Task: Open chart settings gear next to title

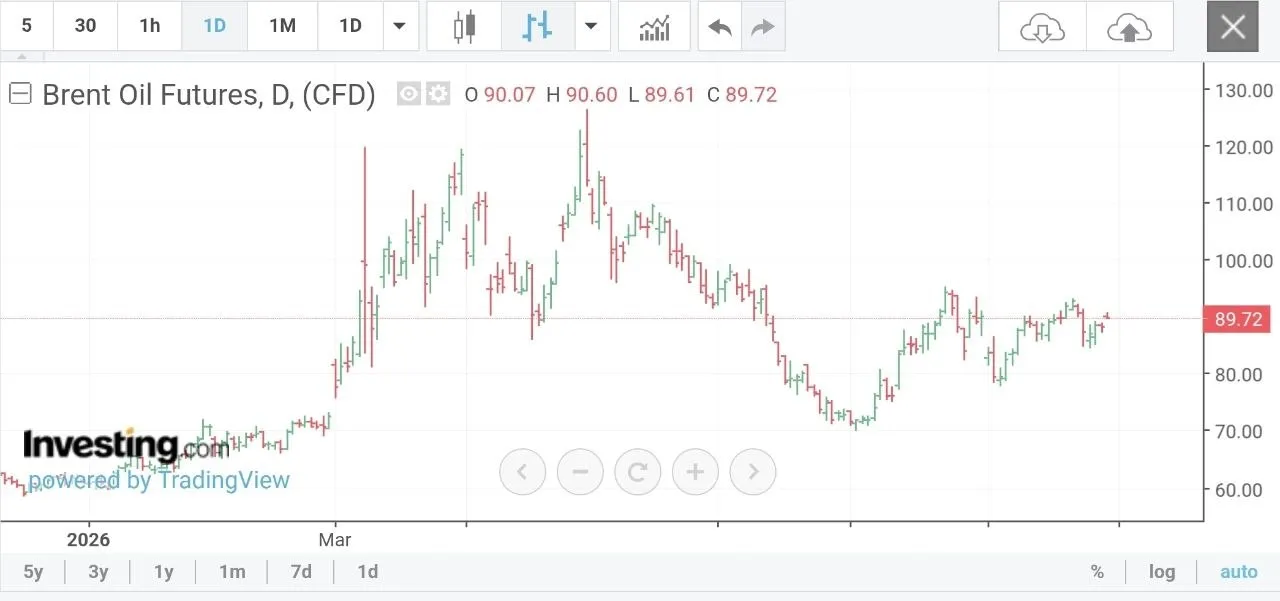Action: point(438,94)
